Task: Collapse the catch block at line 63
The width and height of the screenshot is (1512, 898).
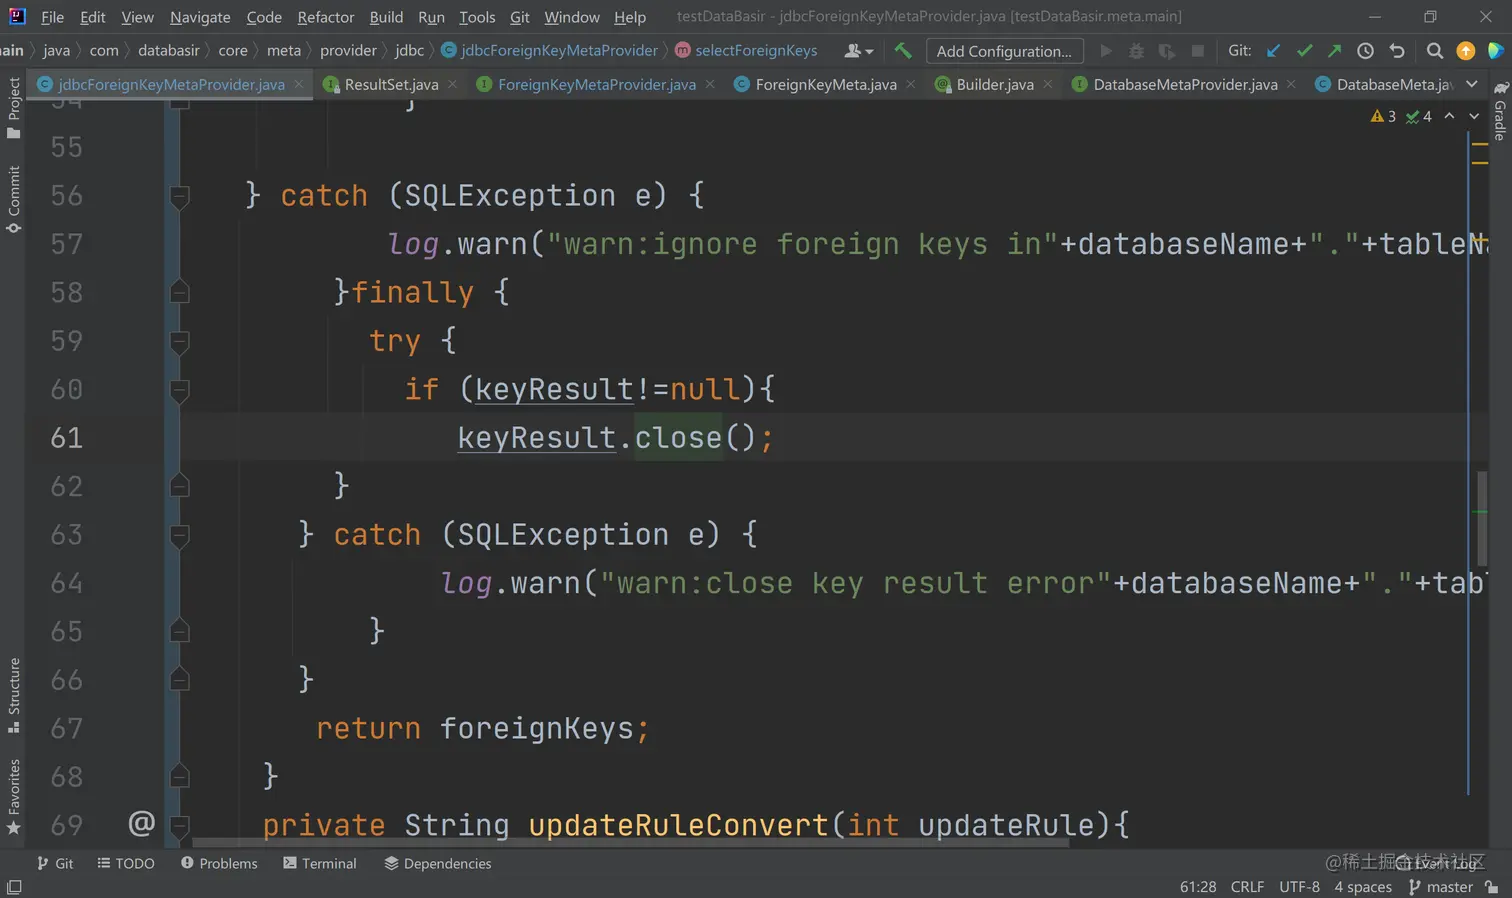Action: [x=180, y=535]
